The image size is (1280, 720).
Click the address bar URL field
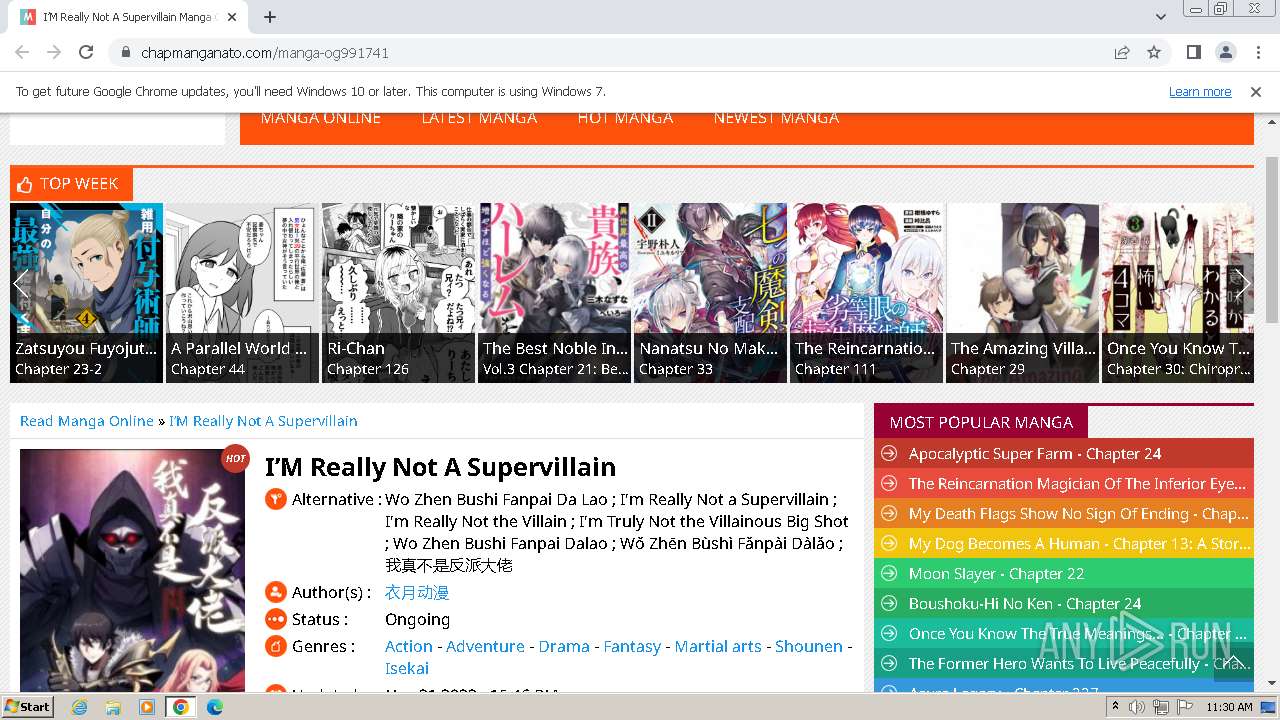click(610, 52)
